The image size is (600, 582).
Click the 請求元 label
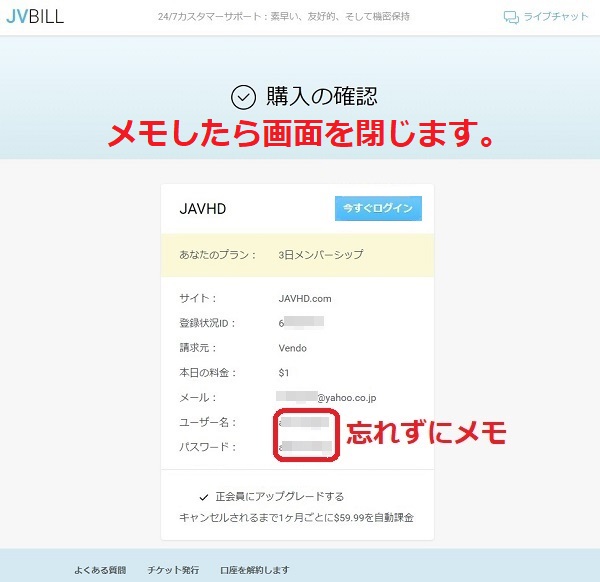tap(198, 348)
